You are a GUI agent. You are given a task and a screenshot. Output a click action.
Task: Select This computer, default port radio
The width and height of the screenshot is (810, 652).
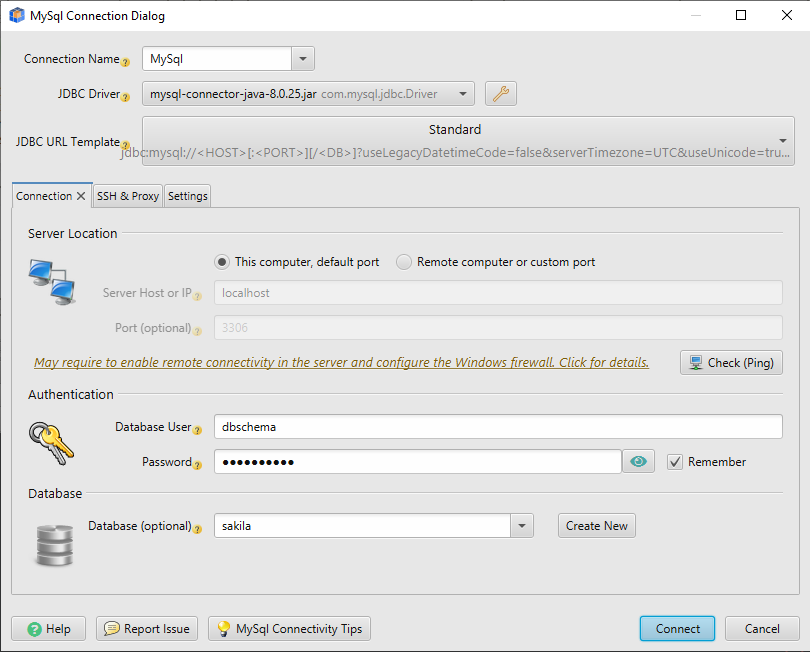(222, 262)
